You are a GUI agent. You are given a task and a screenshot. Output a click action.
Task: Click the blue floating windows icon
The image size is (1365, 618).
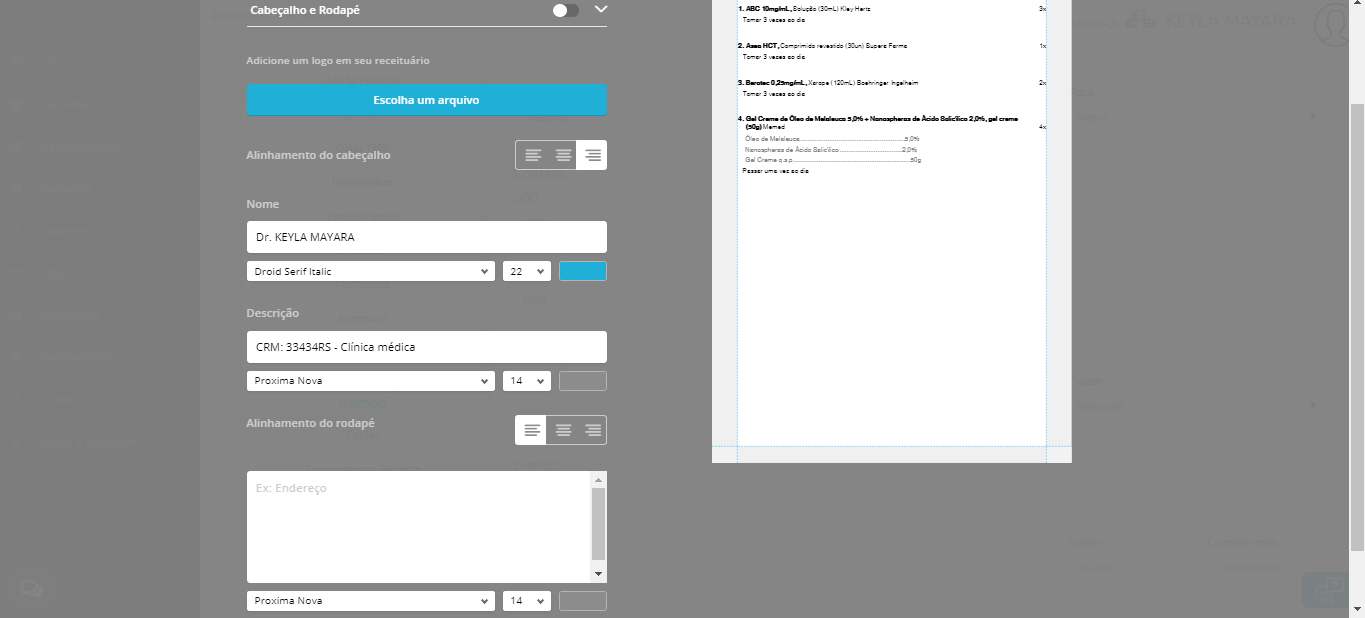pyautogui.click(x=1327, y=590)
